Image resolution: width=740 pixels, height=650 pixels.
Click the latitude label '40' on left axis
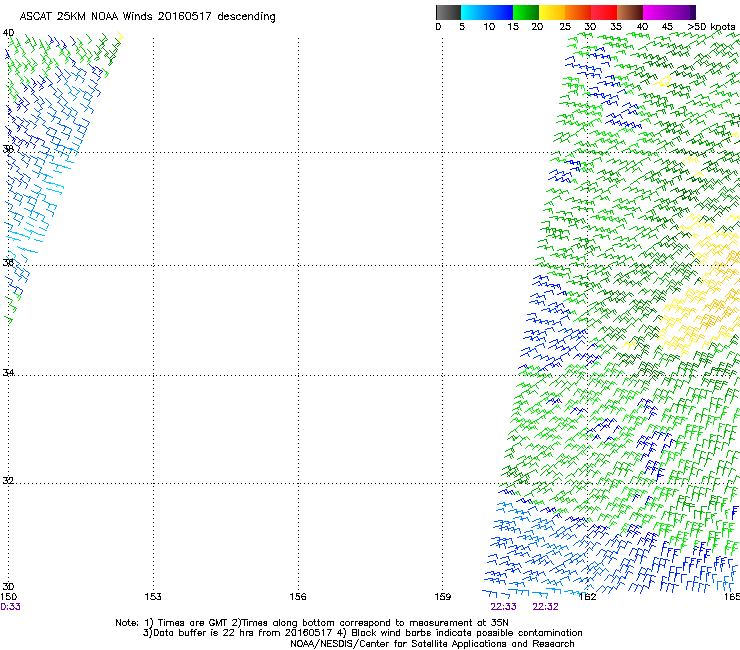8,33
